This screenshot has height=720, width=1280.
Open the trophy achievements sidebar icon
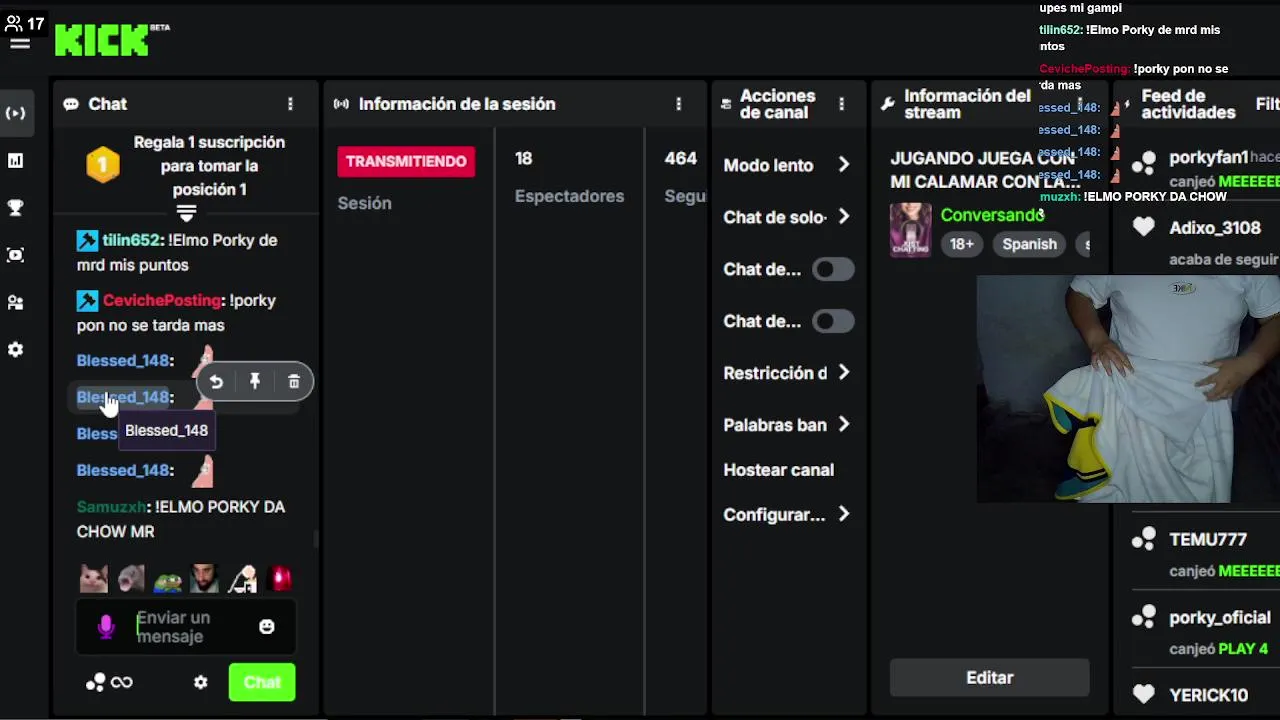pyautogui.click(x=15, y=208)
